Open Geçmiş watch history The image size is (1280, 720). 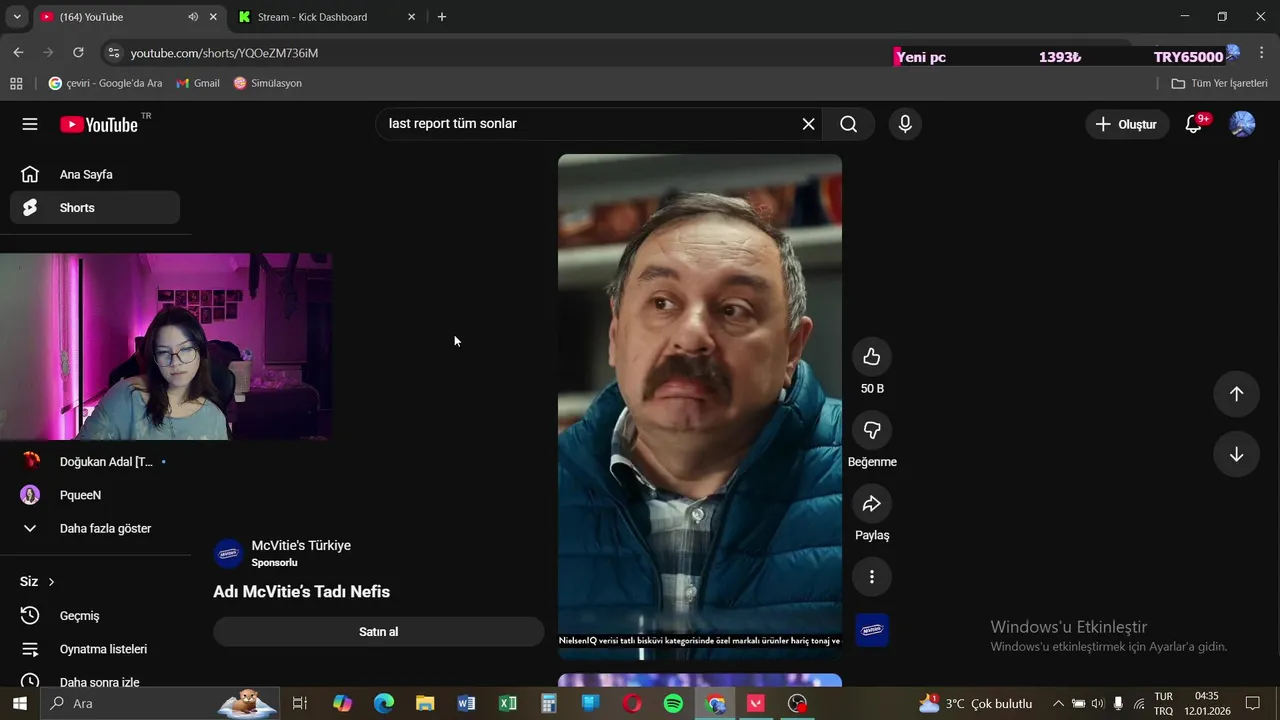click(95, 616)
